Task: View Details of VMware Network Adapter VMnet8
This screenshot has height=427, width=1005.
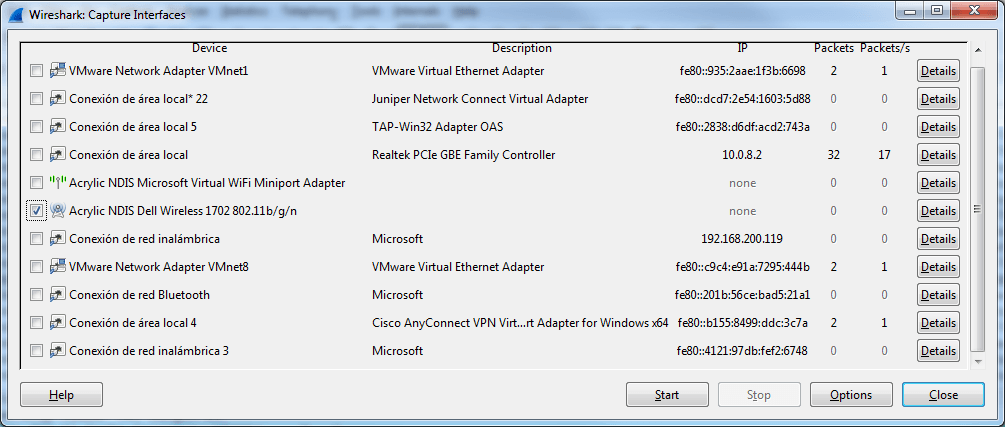Action: tap(938, 267)
